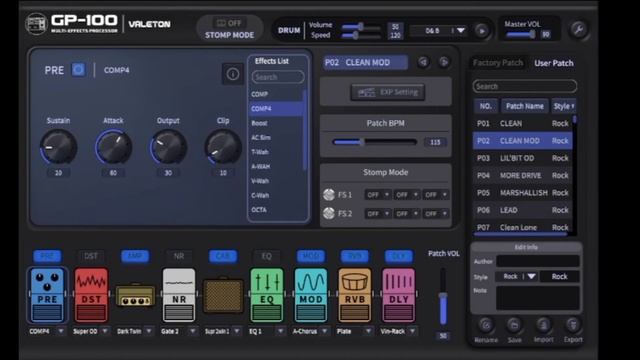Select the EQ pedal icon

click(267, 295)
